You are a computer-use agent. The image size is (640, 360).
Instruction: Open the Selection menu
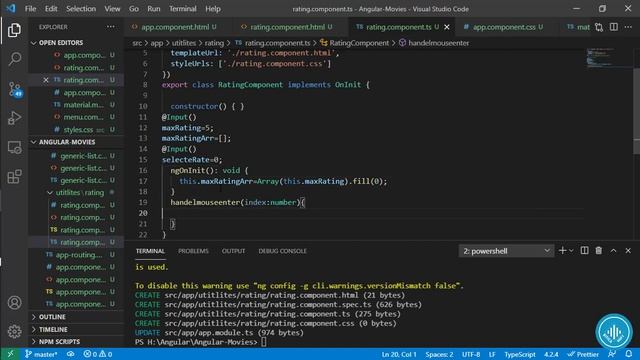pyautogui.click(x=81, y=9)
